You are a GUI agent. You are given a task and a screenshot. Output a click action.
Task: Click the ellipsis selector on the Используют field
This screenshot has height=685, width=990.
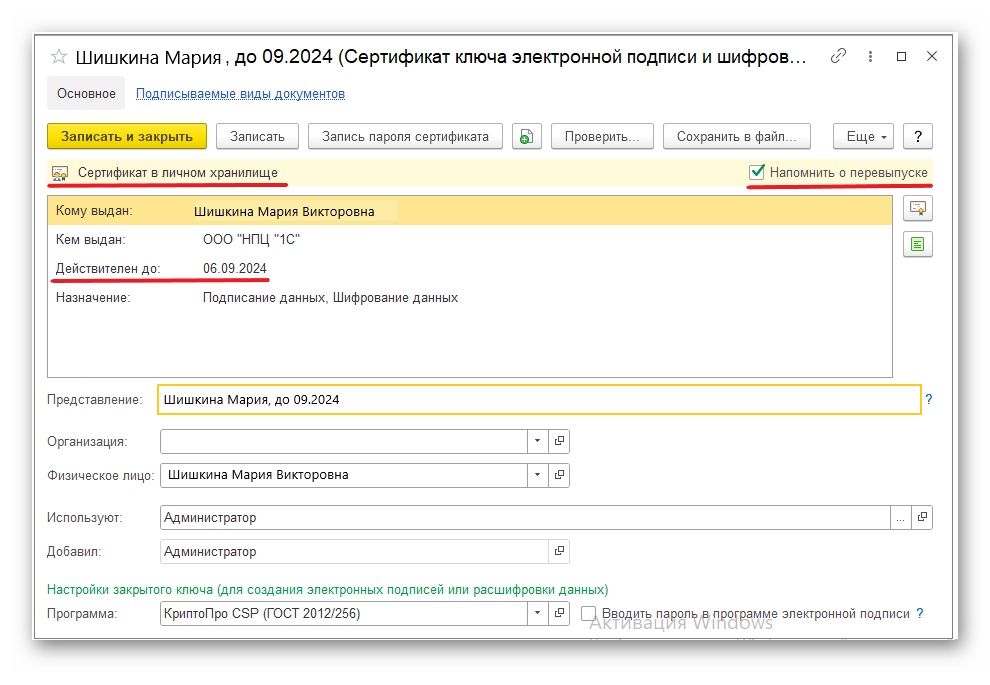(x=901, y=517)
